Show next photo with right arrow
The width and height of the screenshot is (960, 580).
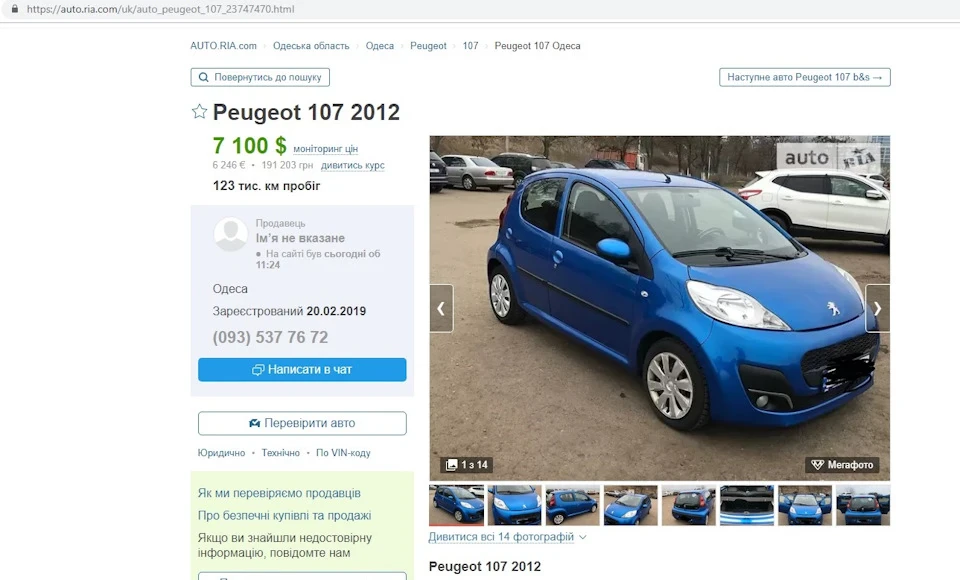point(877,308)
